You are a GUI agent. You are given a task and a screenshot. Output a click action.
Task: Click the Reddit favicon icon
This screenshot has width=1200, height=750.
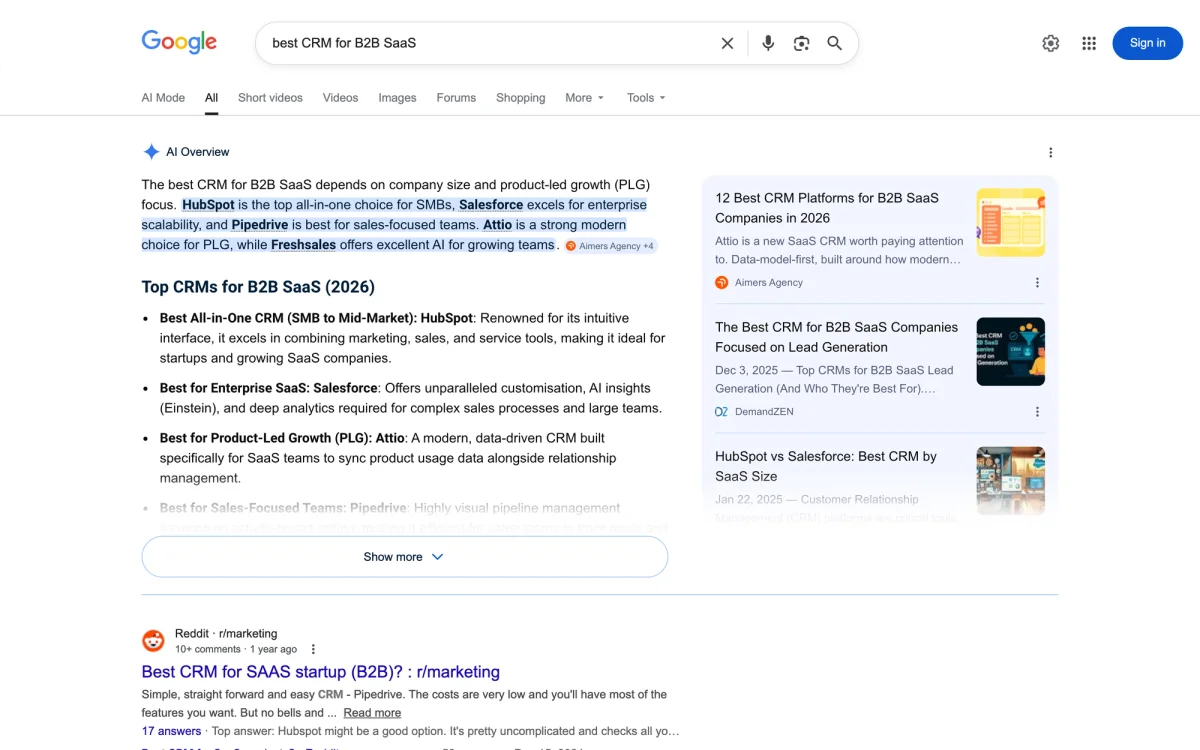coord(153,641)
